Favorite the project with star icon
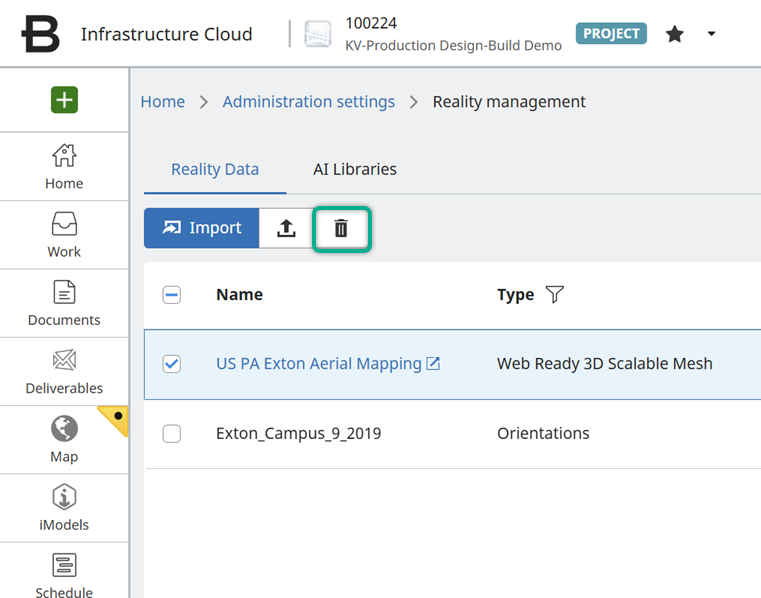Image resolution: width=761 pixels, height=598 pixels. point(675,34)
